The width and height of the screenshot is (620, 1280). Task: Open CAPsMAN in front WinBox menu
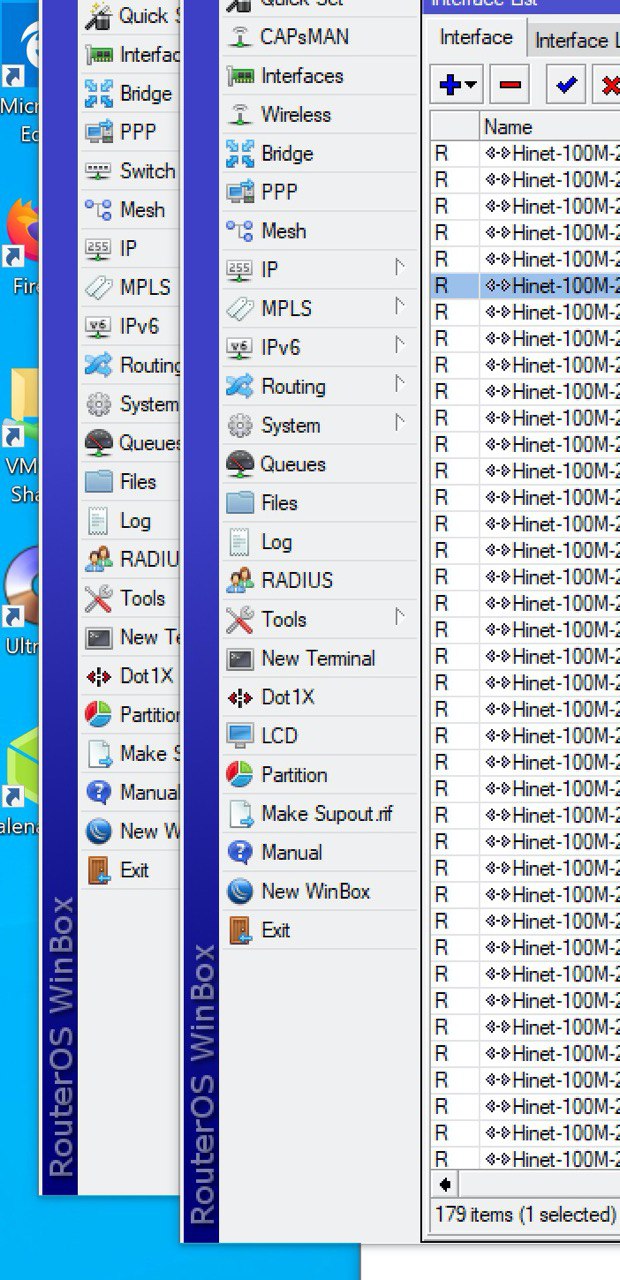pos(320,37)
